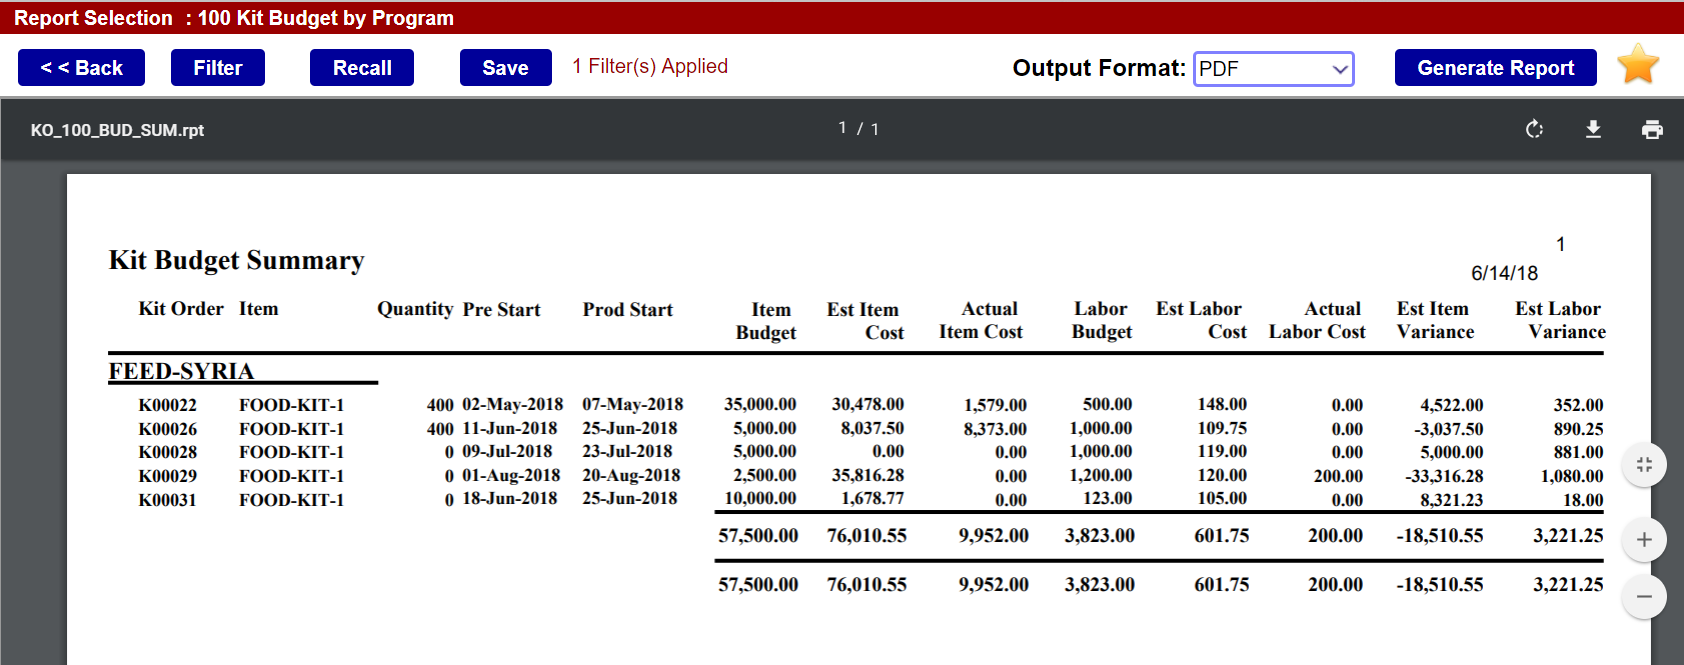The image size is (1684, 665).
Task: Print the PDF report
Action: 1652,129
